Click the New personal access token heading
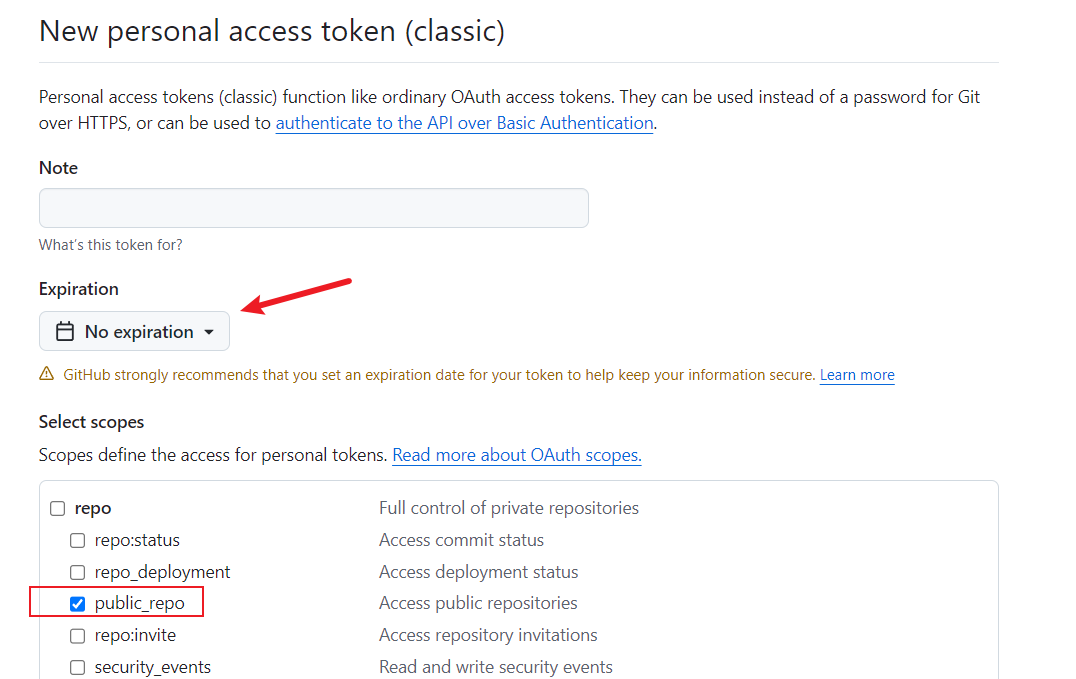 coord(271,31)
